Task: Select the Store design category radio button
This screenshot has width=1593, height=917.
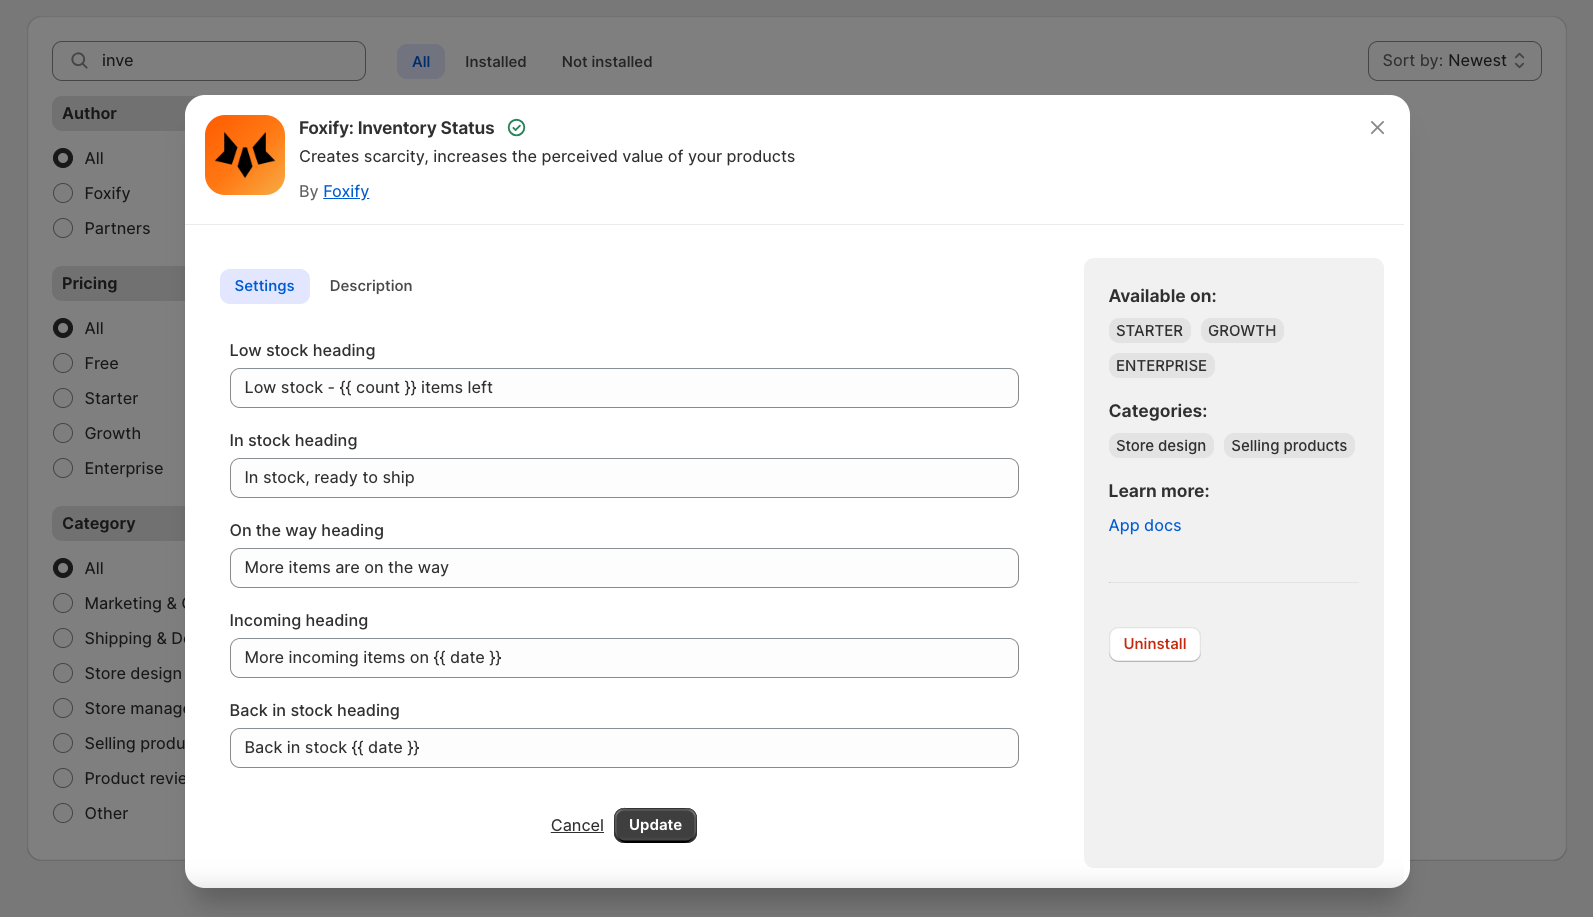Action: [63, 673]
